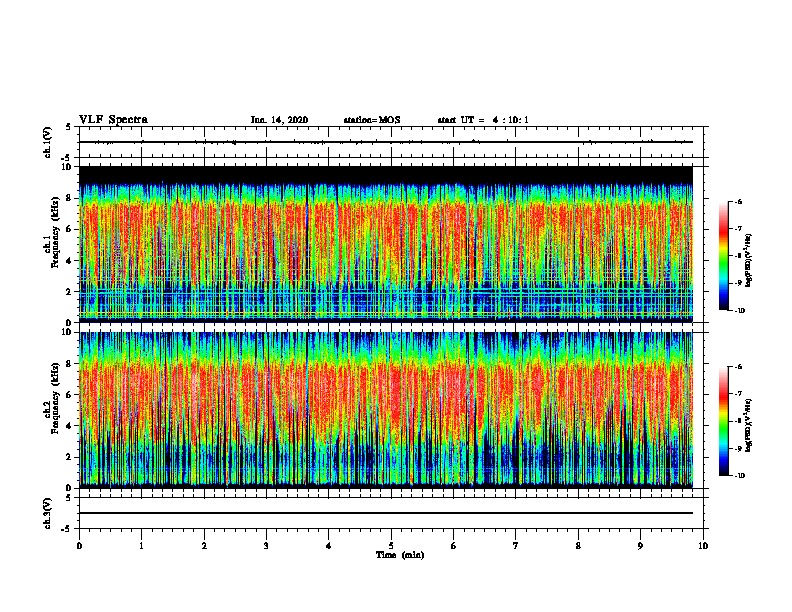This screenshot has width=792, height=612.
Task: Click the "station=MOS" header text
Action: click(x=372, y=120)
